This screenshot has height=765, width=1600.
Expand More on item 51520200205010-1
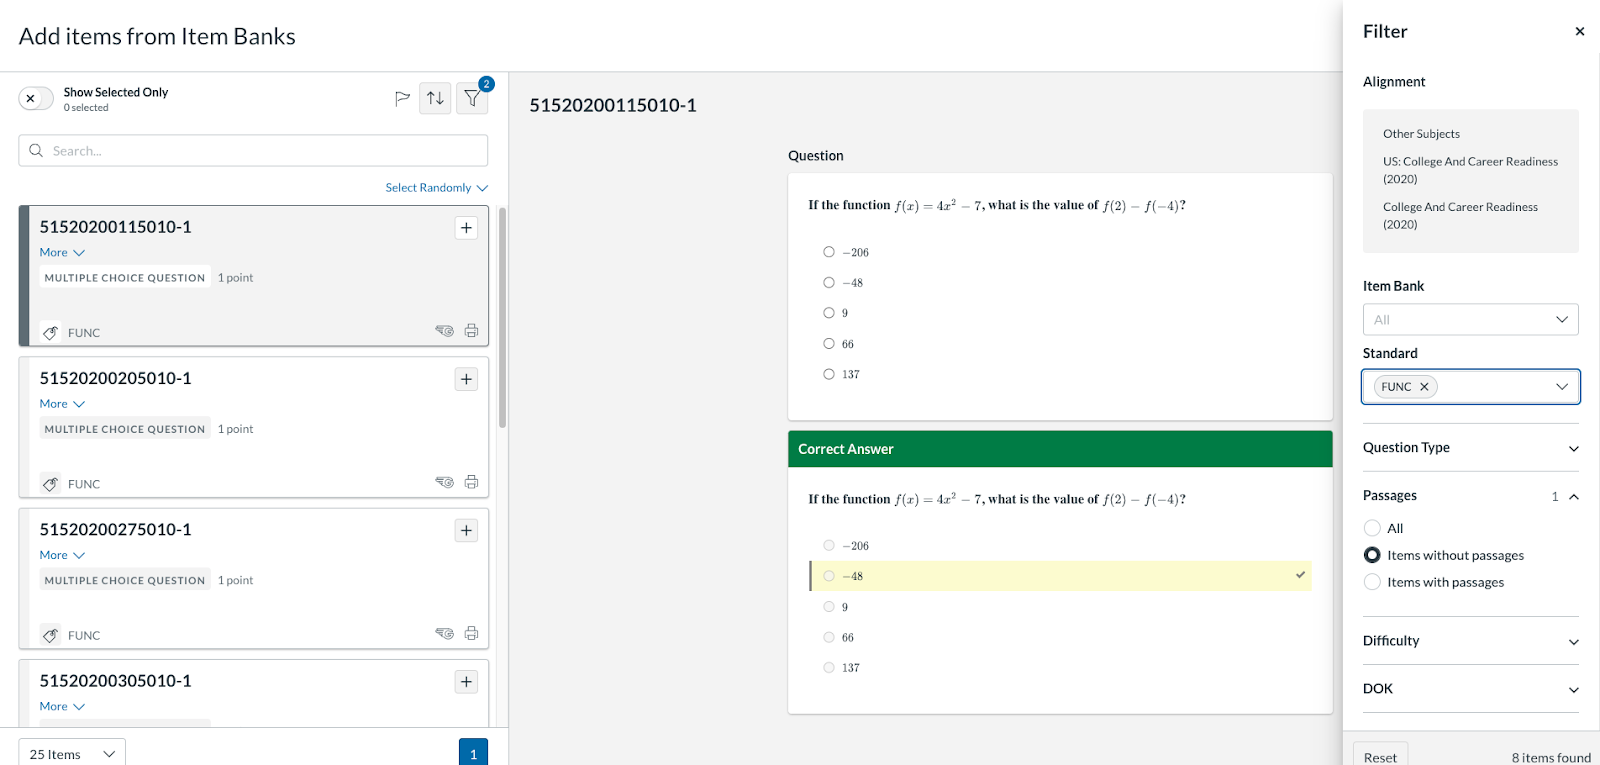62,404
